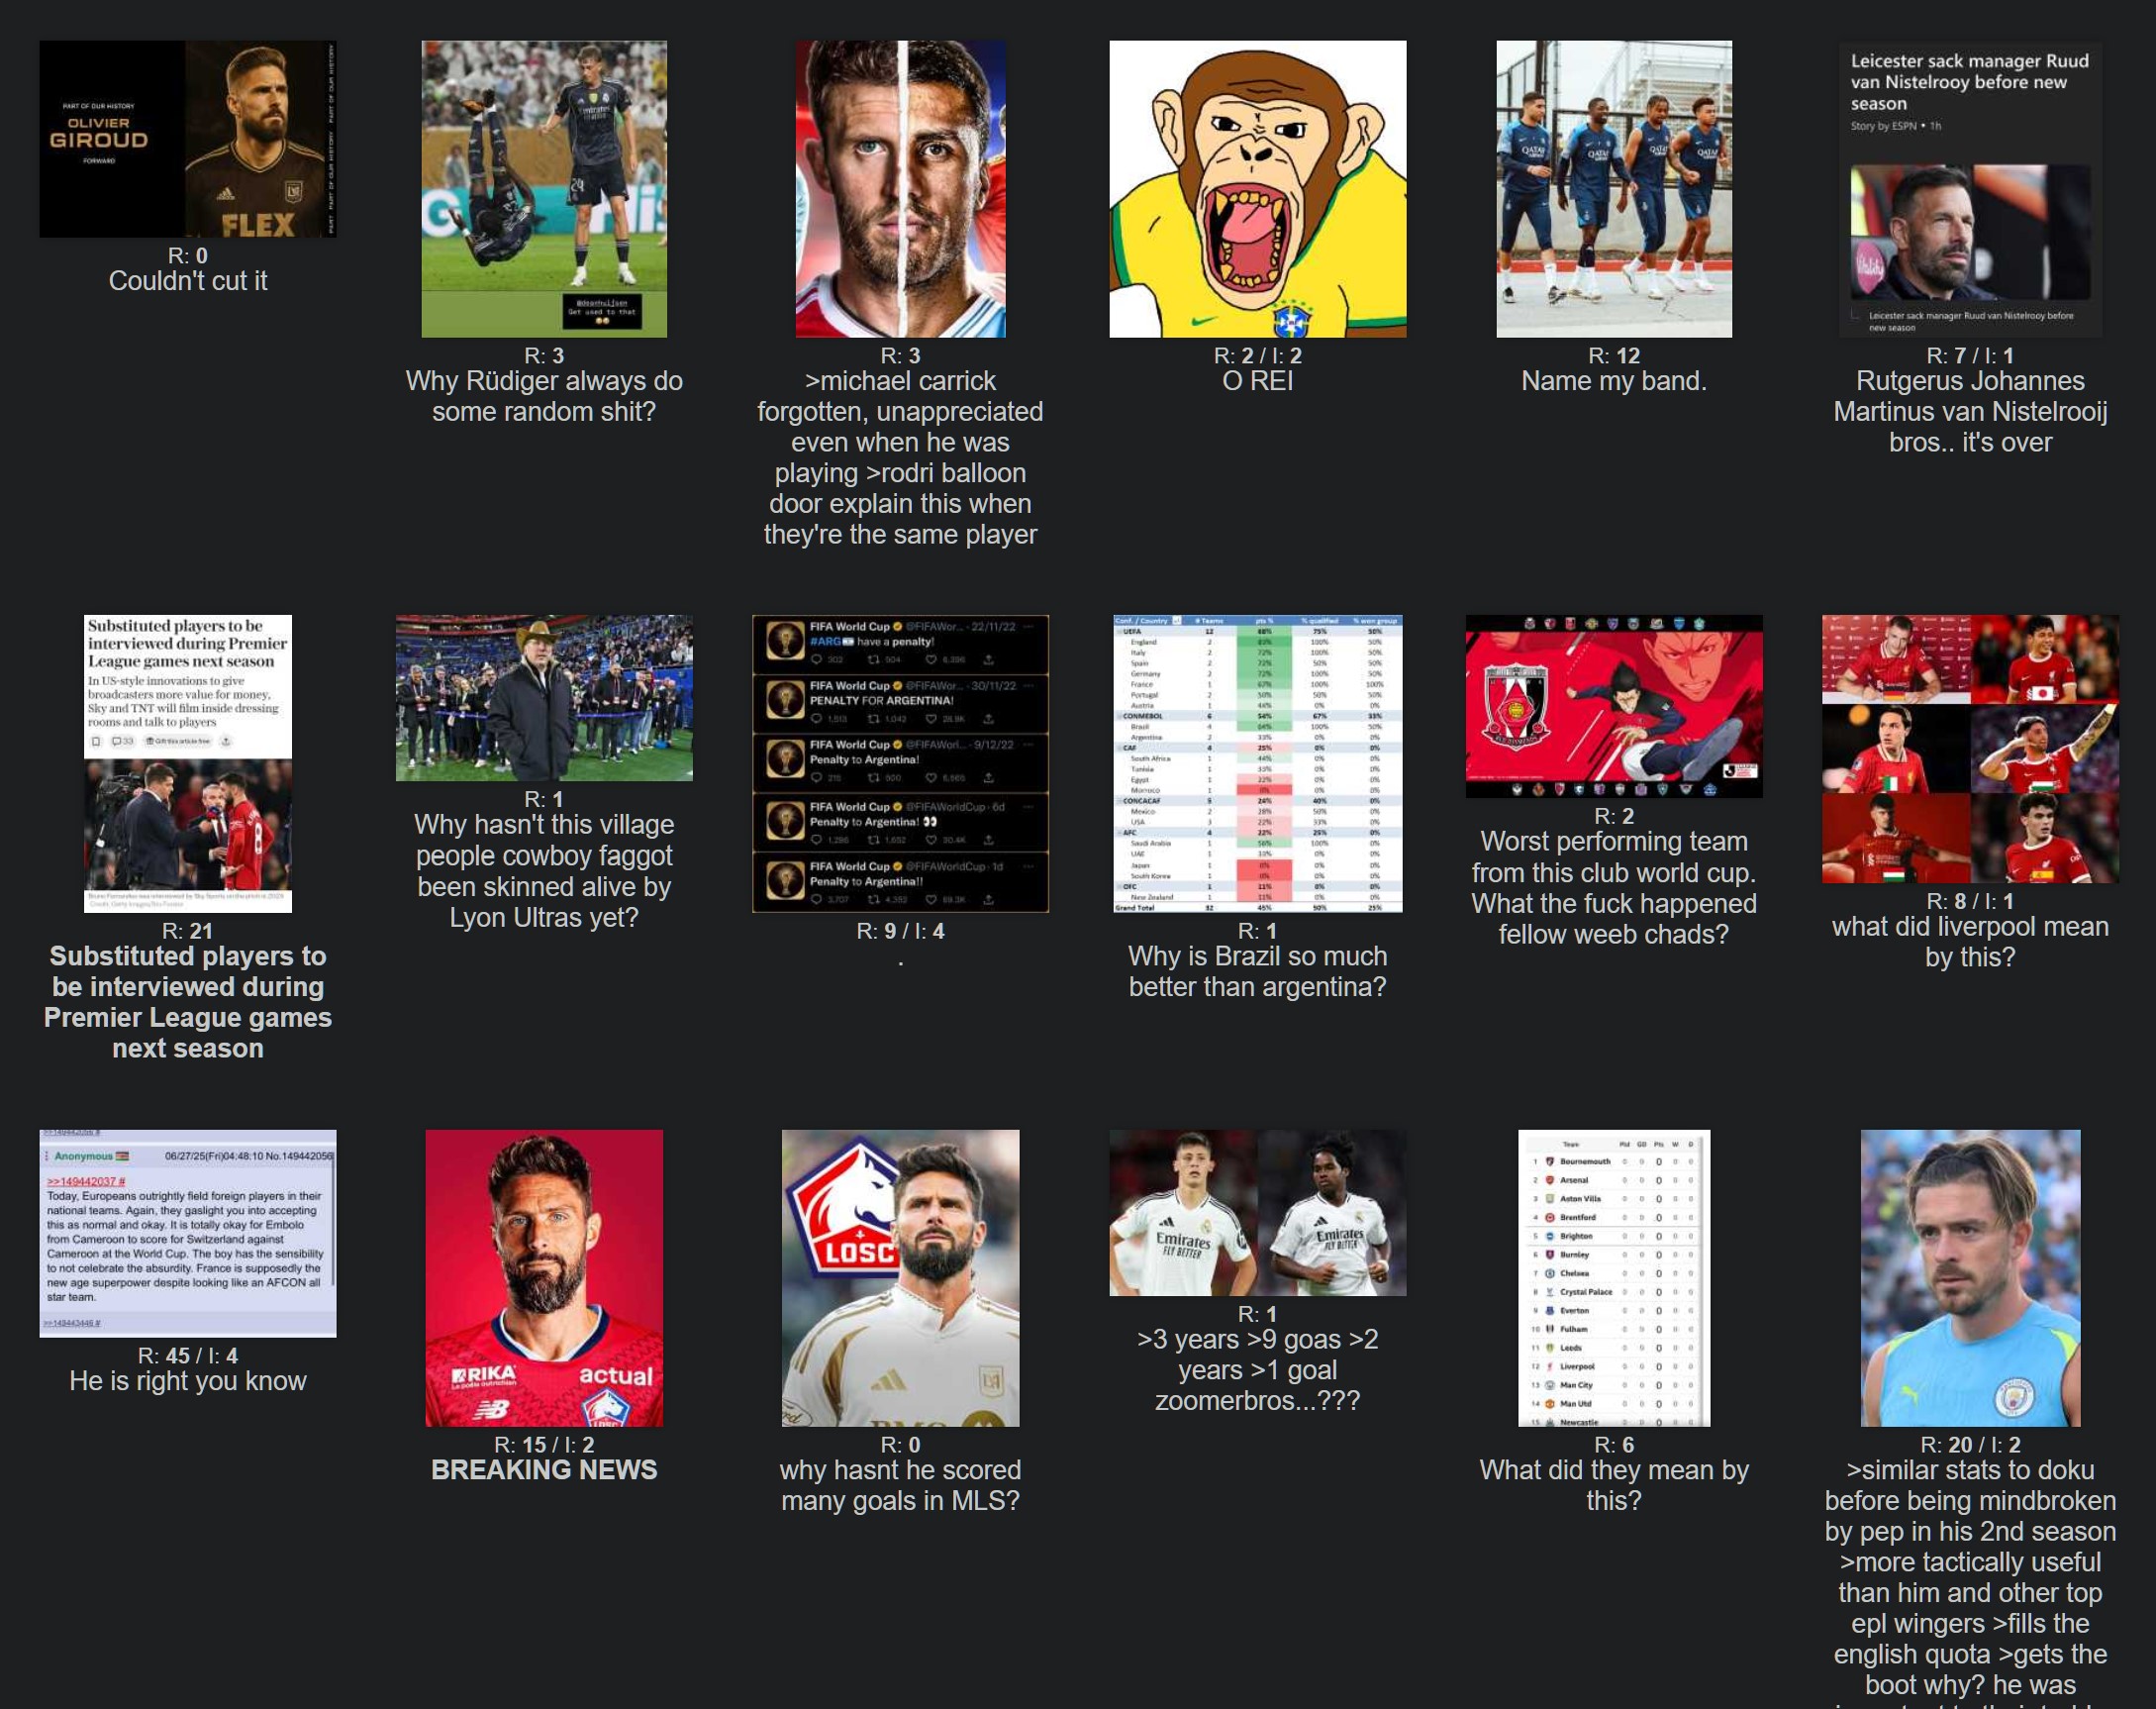Click the 'R: 2 / I: 2' stats line

1257,356
